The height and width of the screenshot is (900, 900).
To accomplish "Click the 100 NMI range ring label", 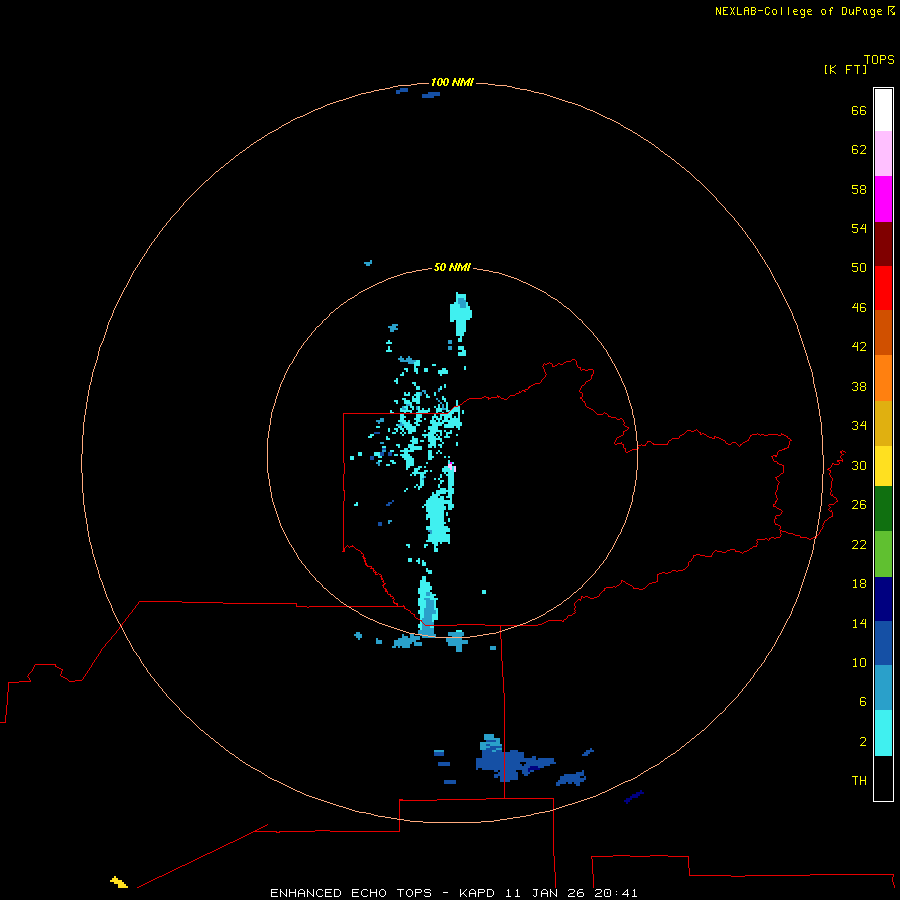I will tap(452, 82).
